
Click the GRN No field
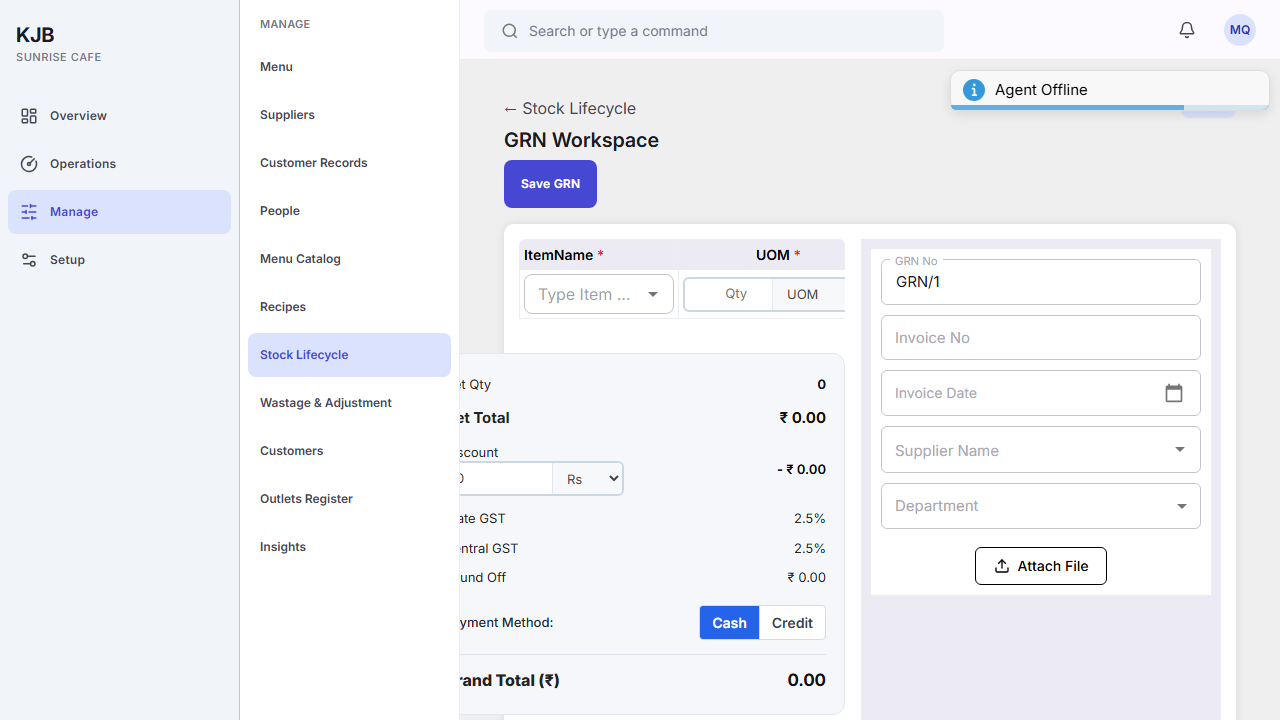pos(1040,282)
